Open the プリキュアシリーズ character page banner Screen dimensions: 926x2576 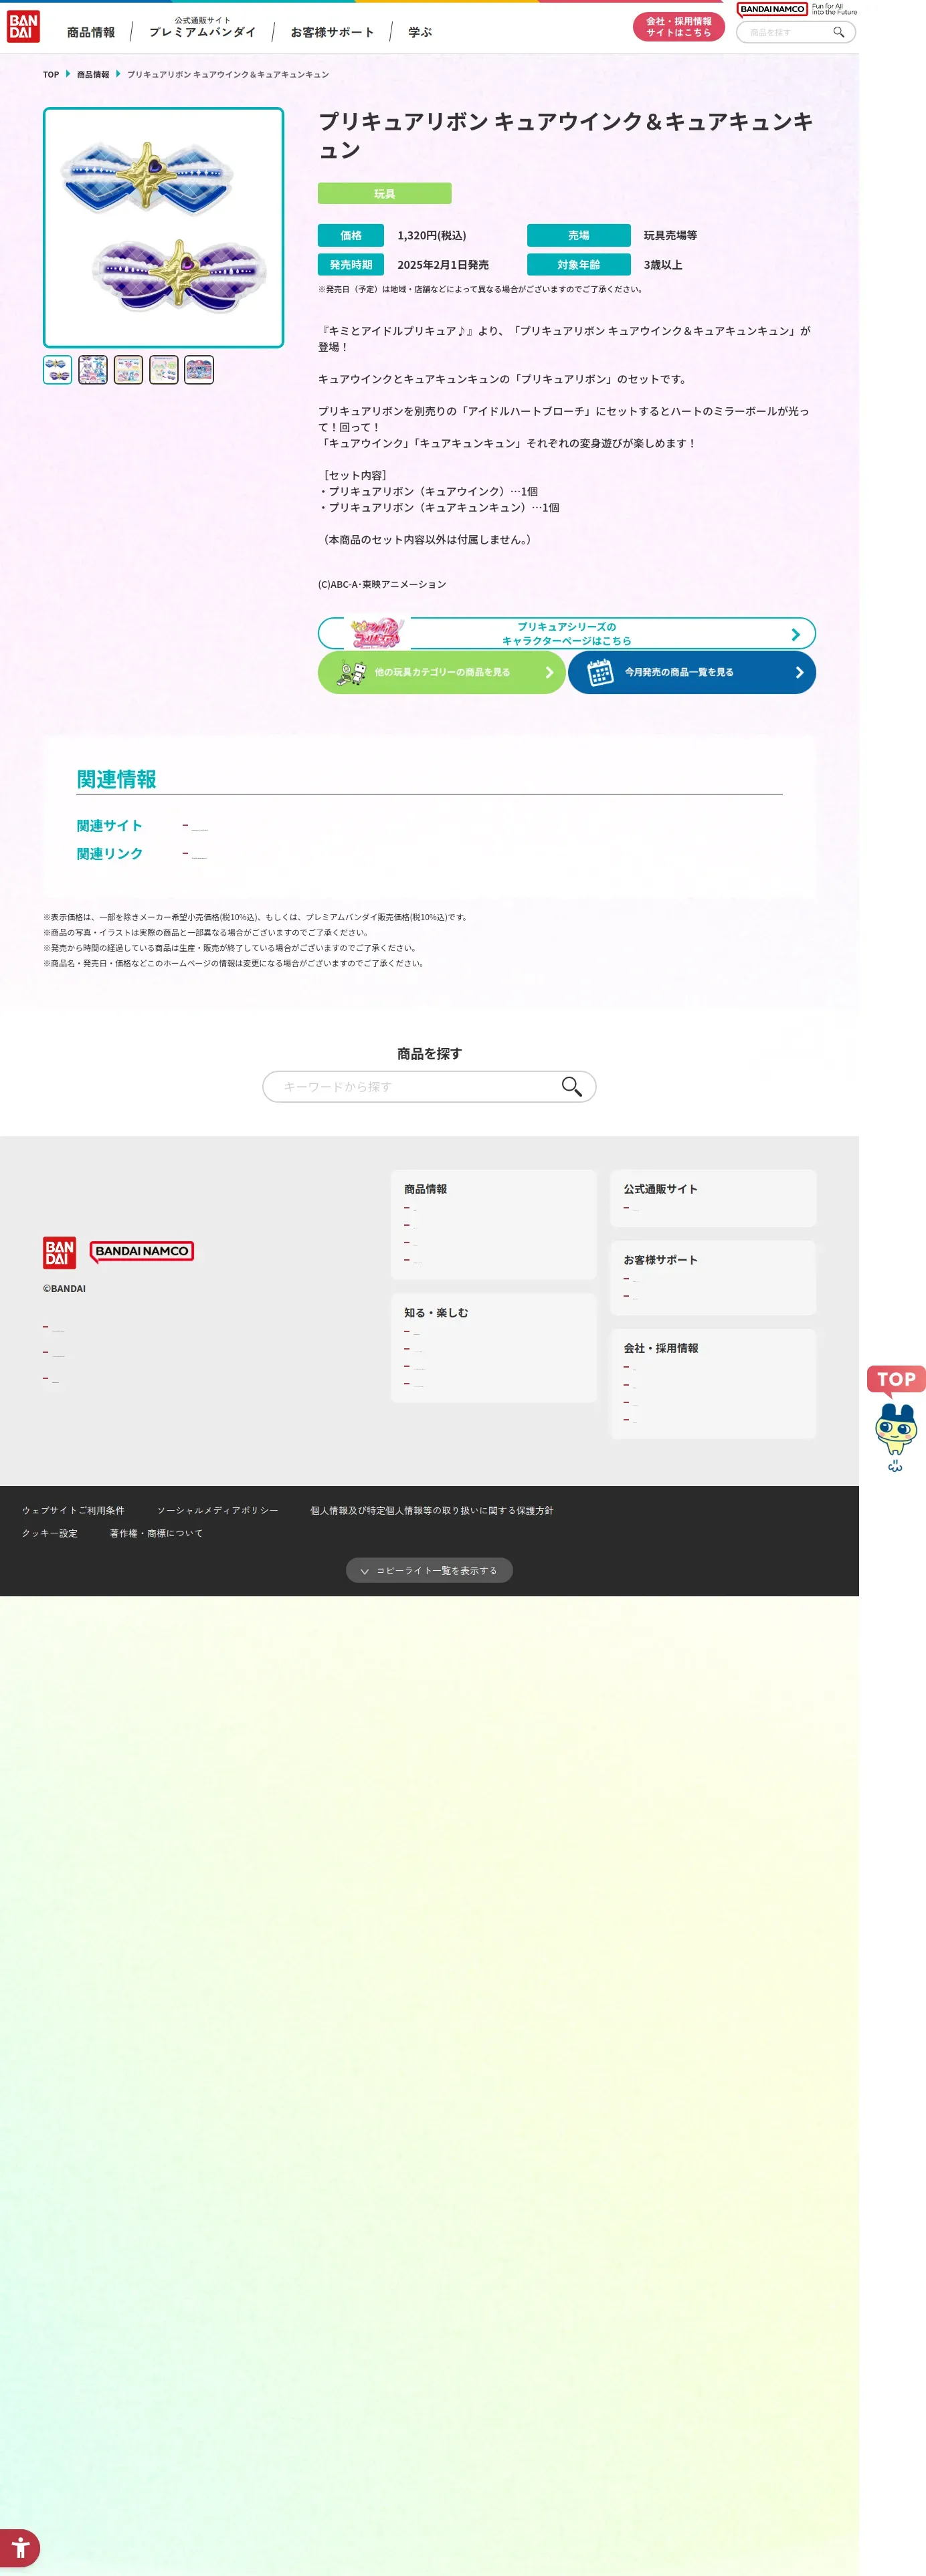pos(567,634)
